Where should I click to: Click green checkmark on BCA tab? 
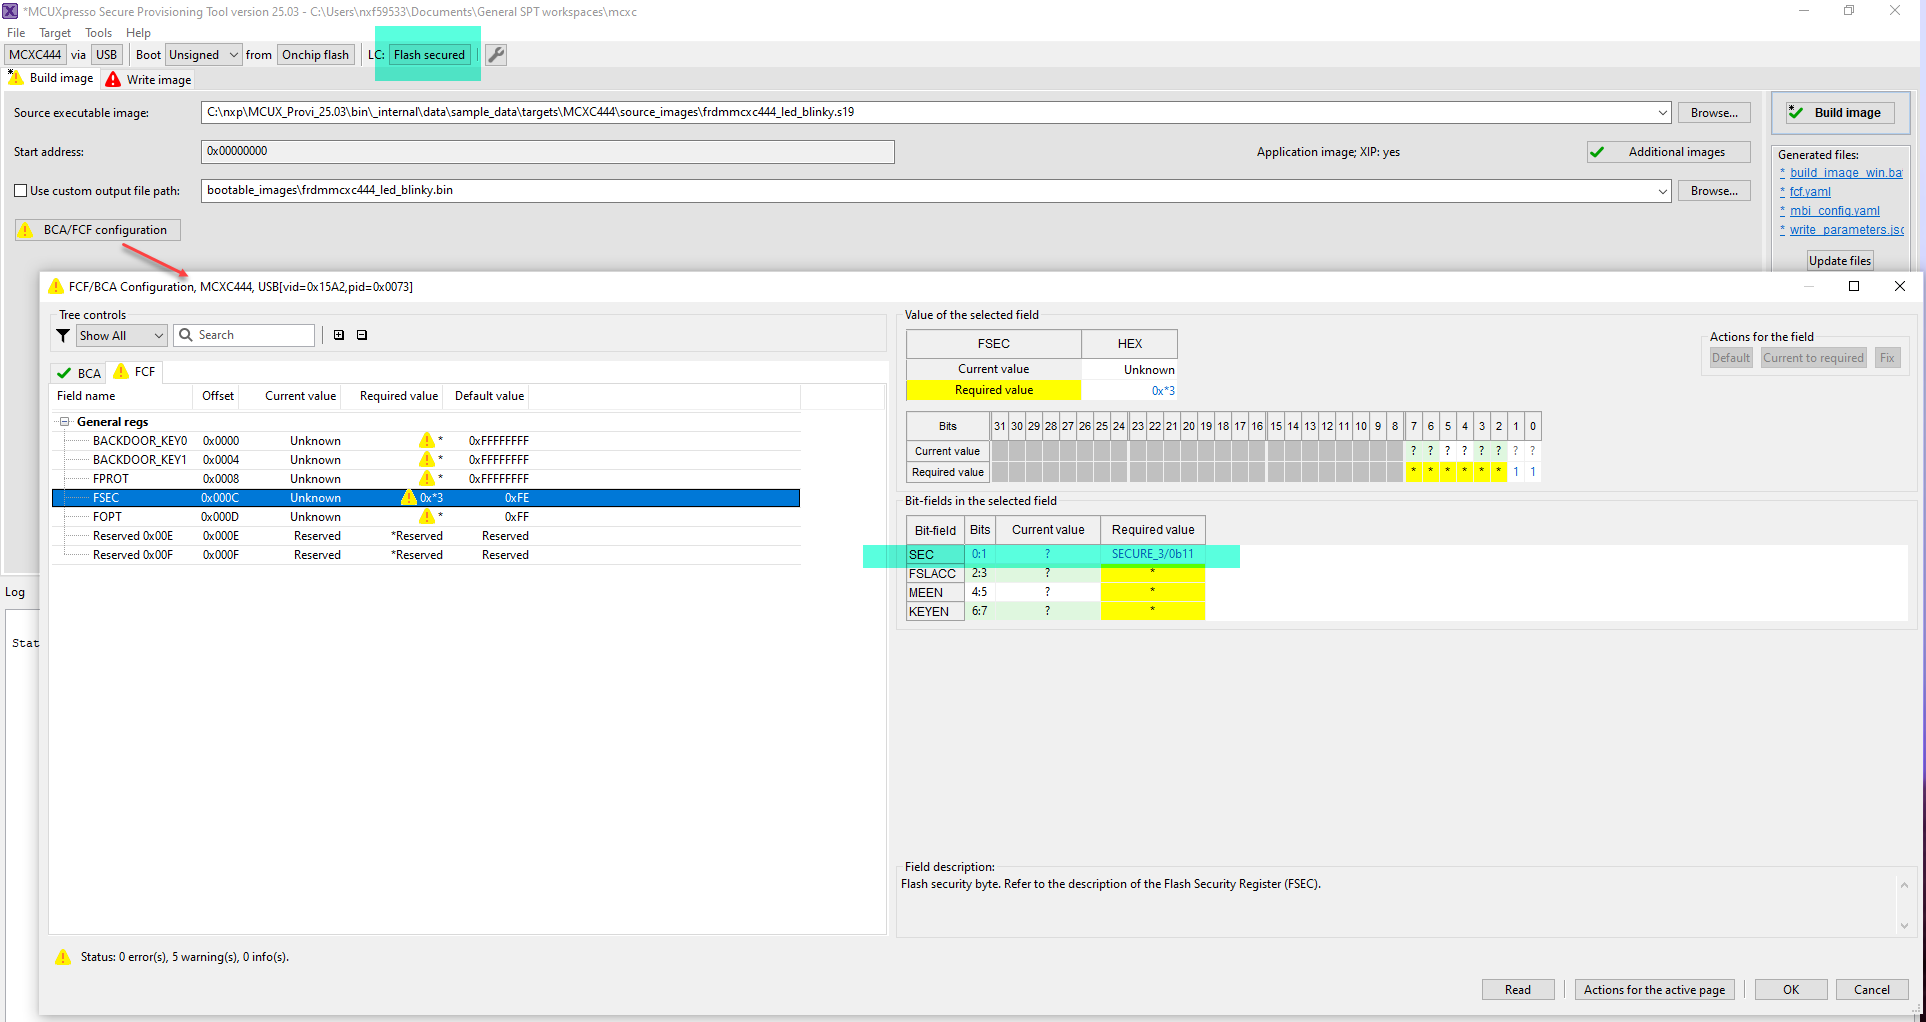[x=64, y=373]
